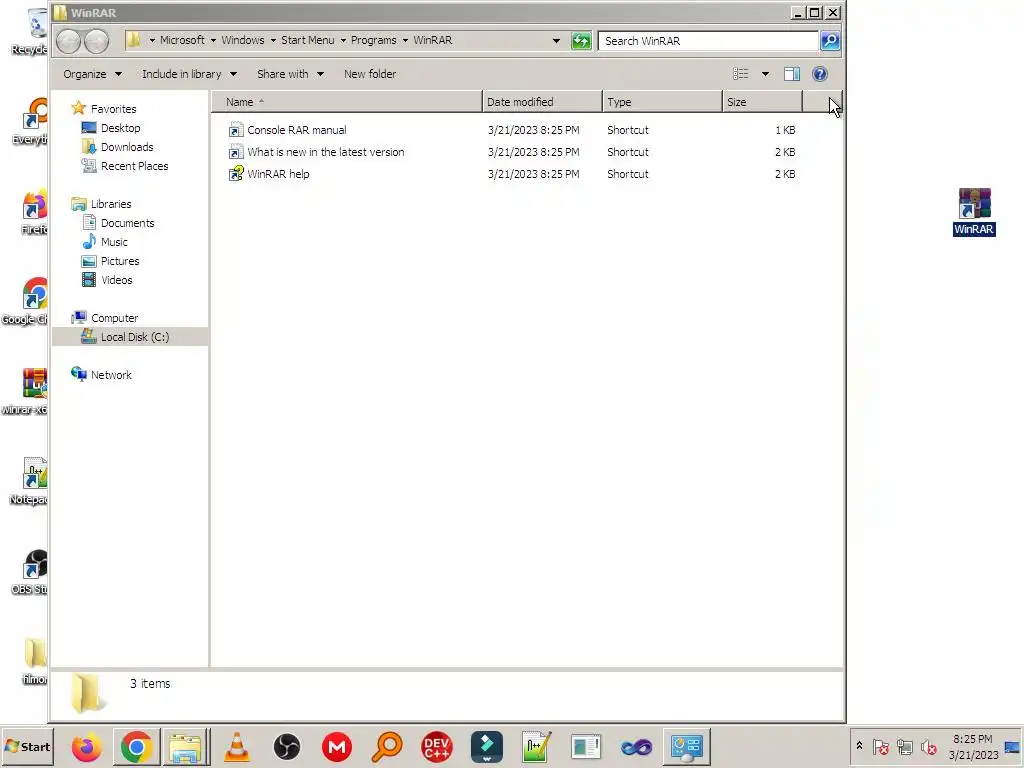Sort by the Size column header
Image resolution: width=1024 pixels, height=768 pixels.
(x=762, y=102)
